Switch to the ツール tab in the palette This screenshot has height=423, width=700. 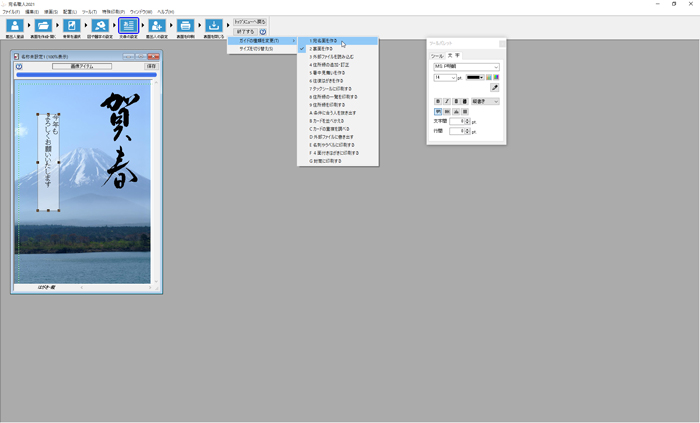(x=437, y=56)
